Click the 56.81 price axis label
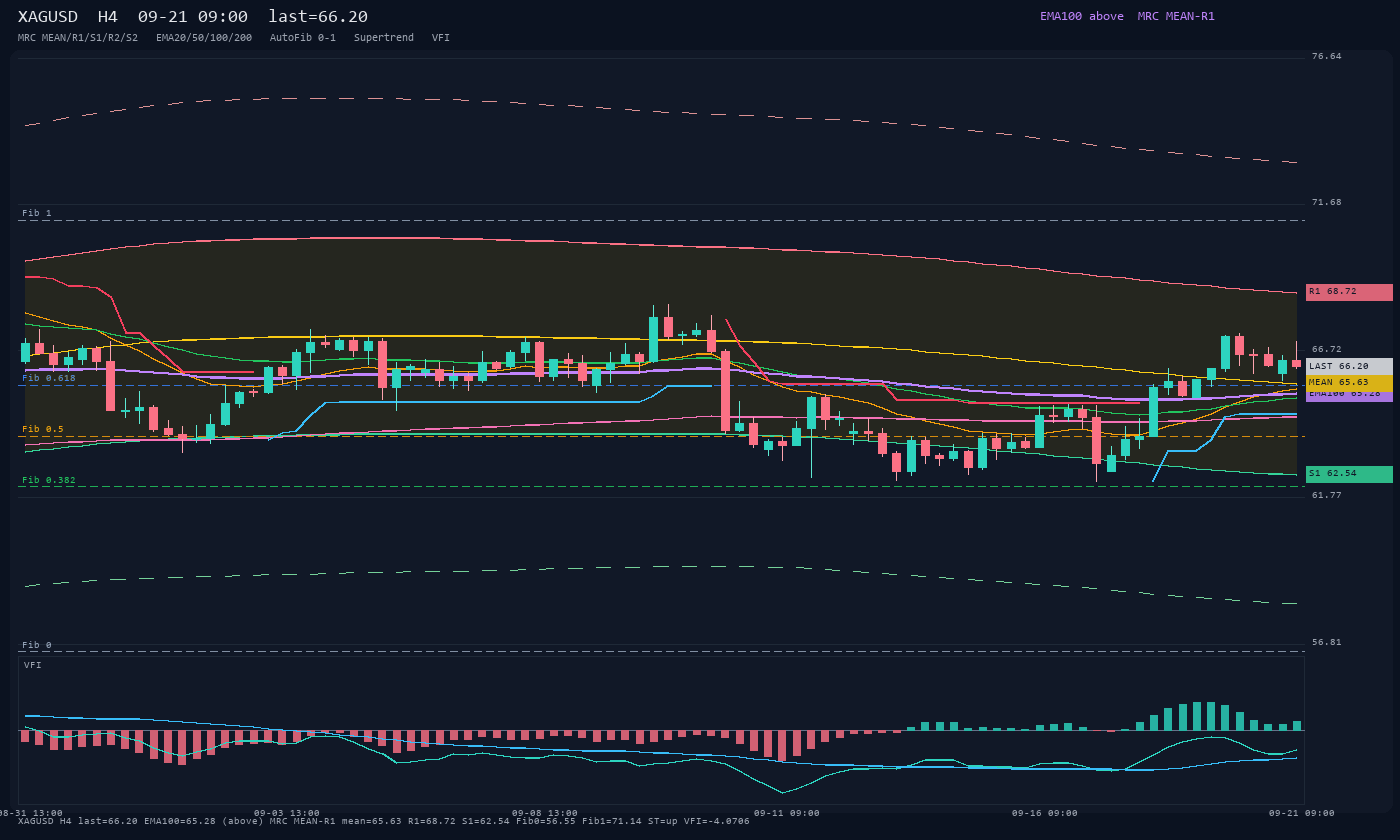This screenshot has width=1400, height=840. pos(1327,643)
